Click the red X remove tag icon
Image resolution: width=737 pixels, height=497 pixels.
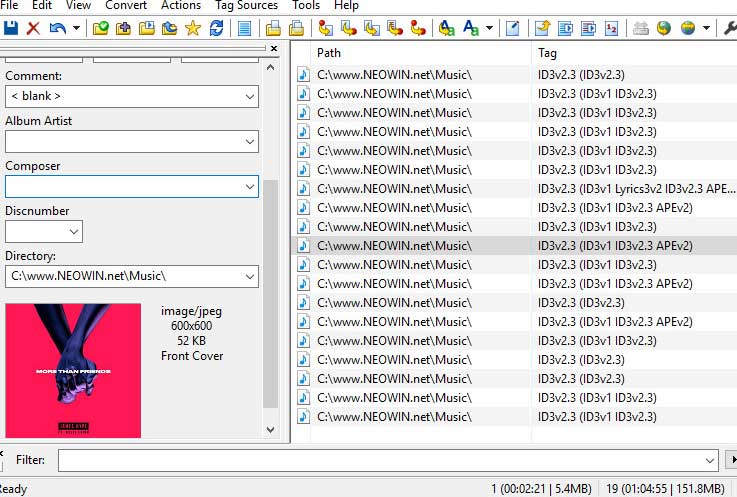(x=33, y=28)
